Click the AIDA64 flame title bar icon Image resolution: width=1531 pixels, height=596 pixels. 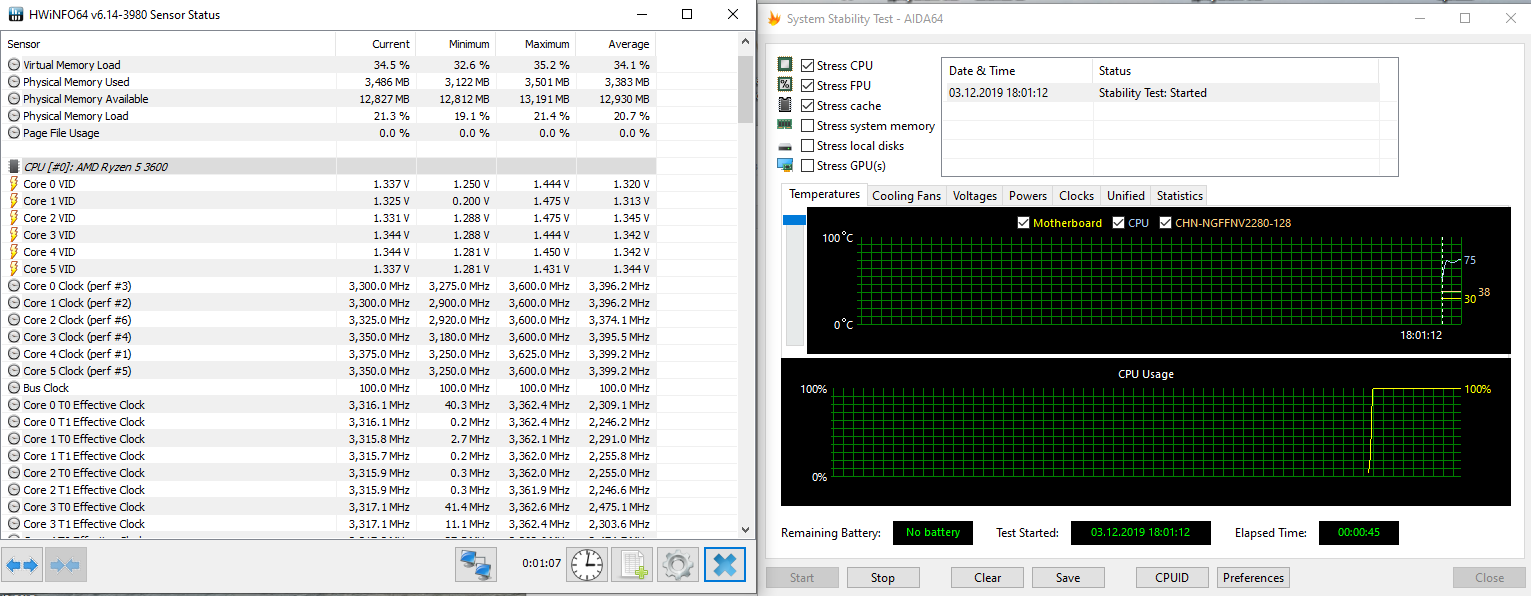[774, 18]
